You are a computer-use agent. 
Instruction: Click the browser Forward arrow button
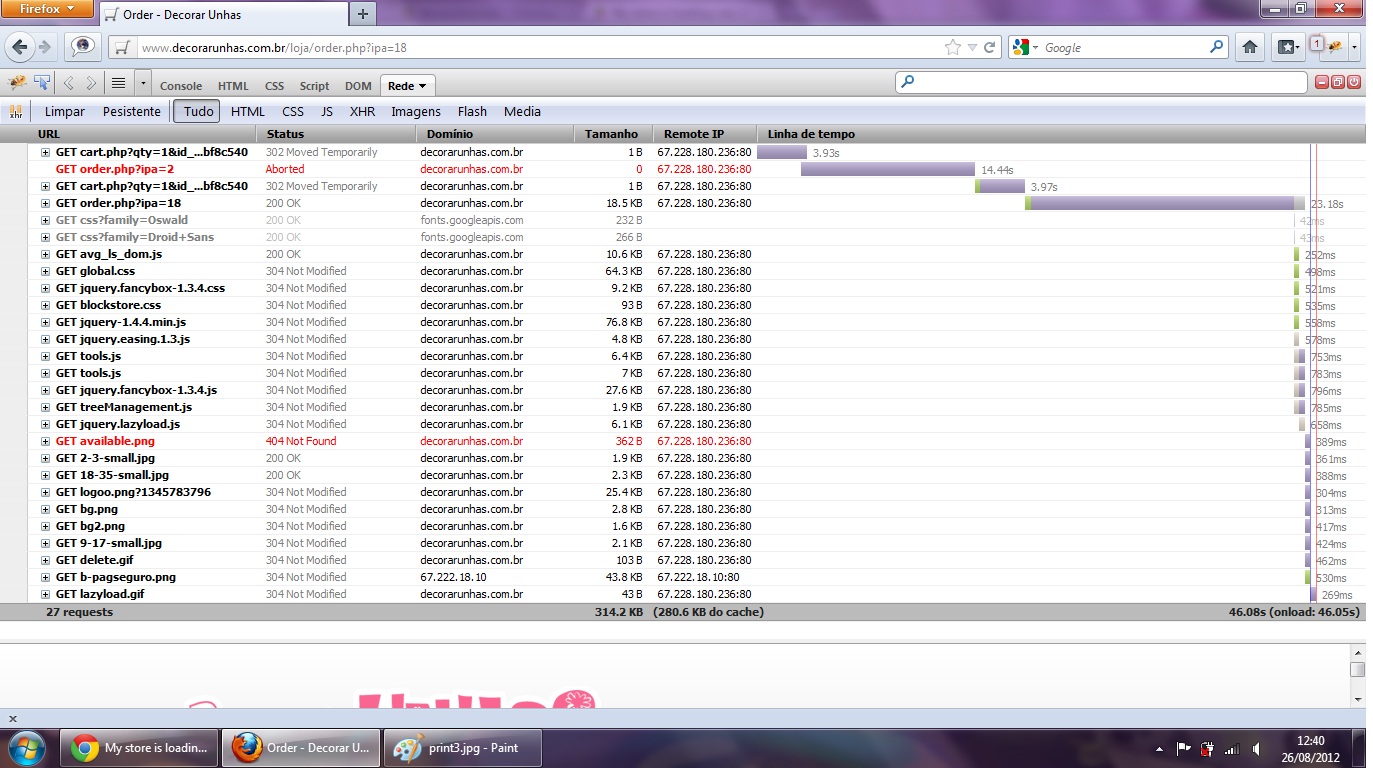point(44,47)
